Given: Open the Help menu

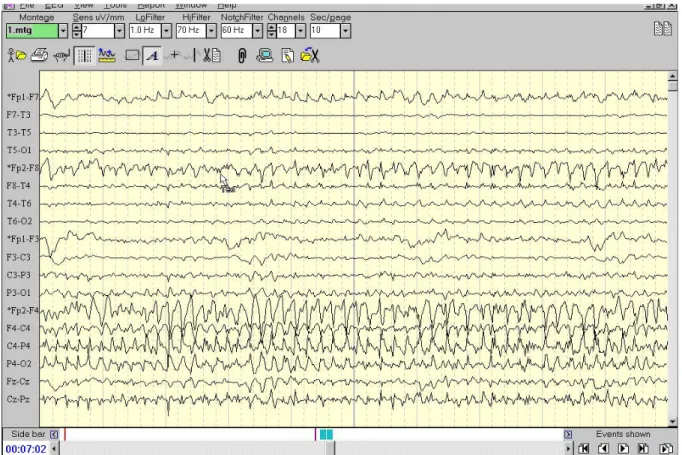Looking at the screenshot, I should [227, 5].
